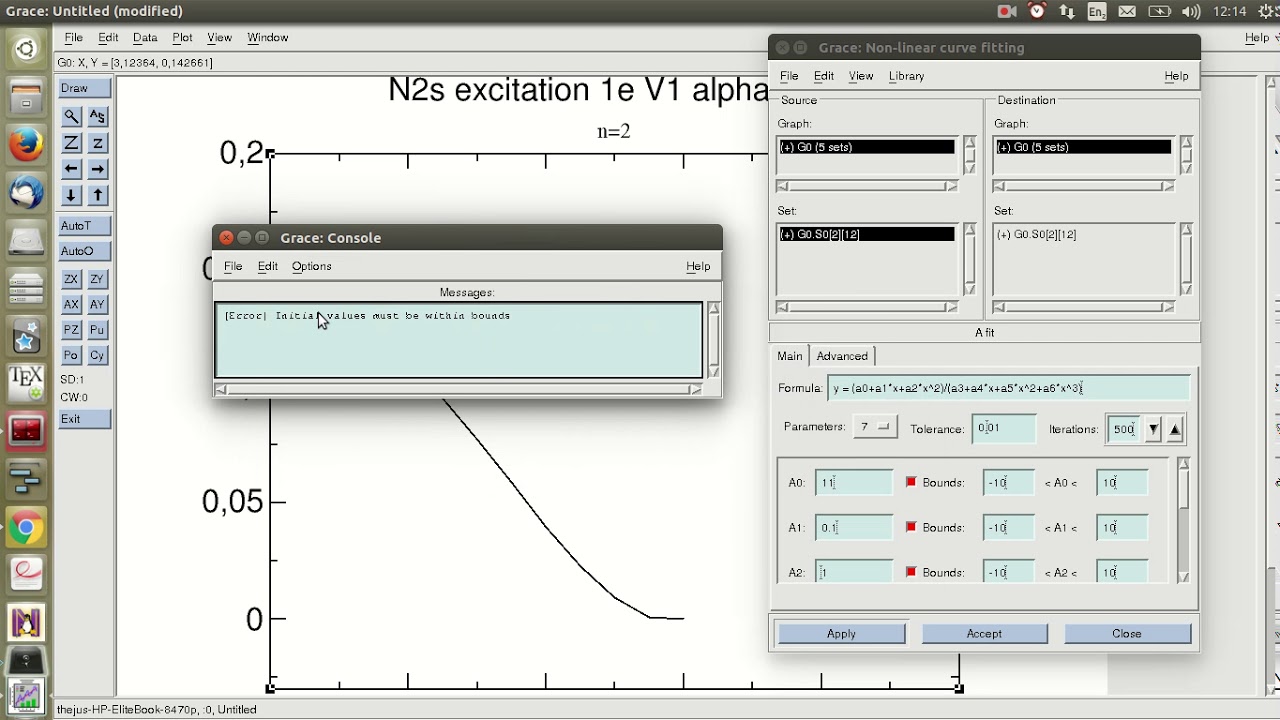Open Thunderbird from the dock
Viewport: 1280px width, 720px height.
tap(26, 192)
